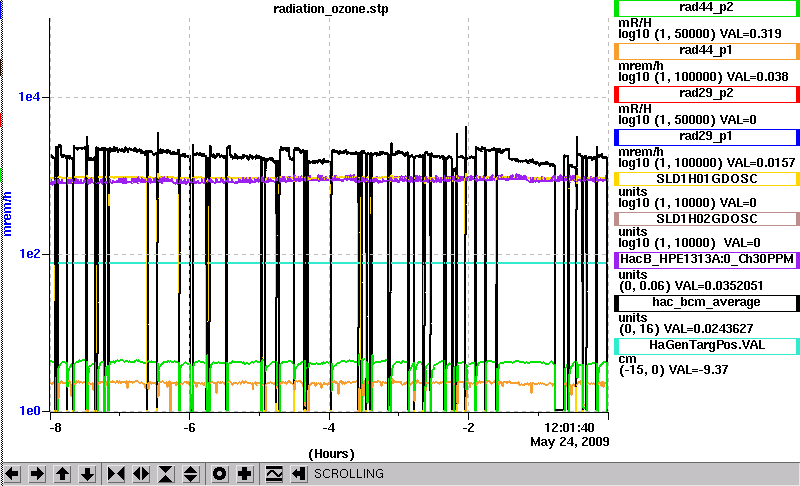Select the rad44_p1 orange legend entry
The height and width of the screenshot is (486, 800).
(x=707, y=51)
